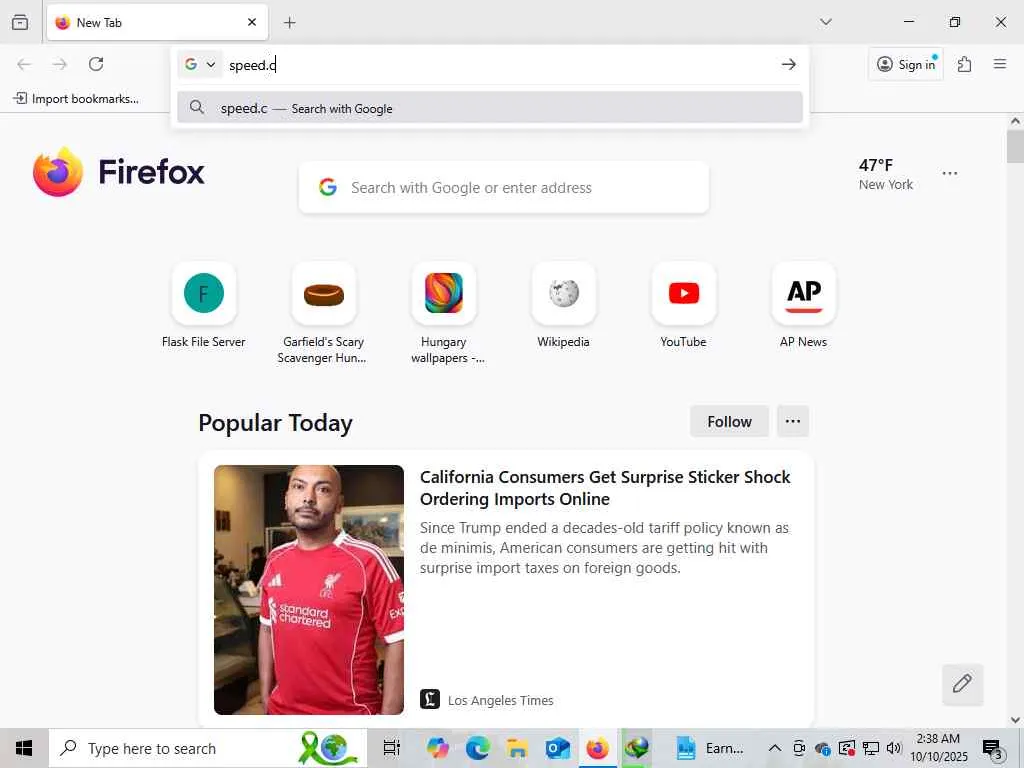Open Outlook from the taskbar
Viewport: 1024px width, 768px height.
tap(558, 748)
